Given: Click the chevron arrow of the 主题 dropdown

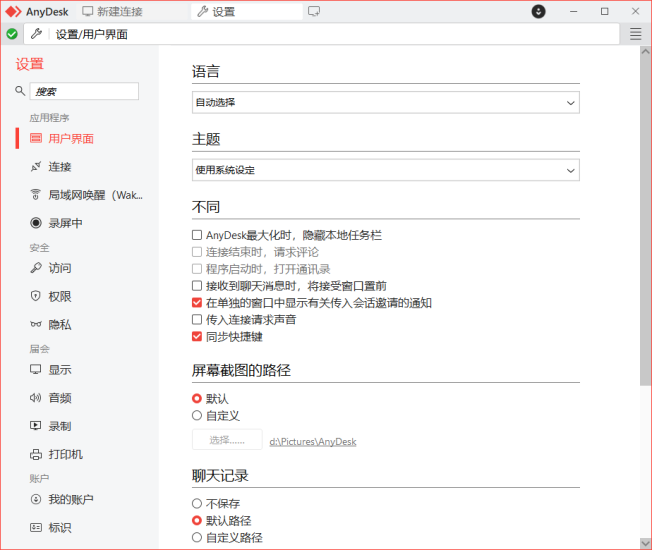Looking at the screenshot, I should [570, 170].
